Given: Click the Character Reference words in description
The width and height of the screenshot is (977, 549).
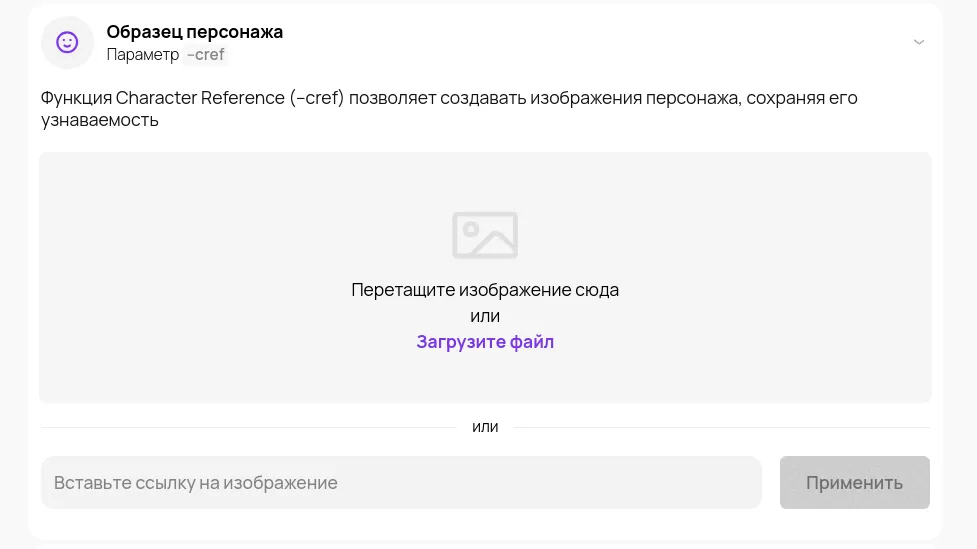Looking at the screenshot, I should 200,98.
